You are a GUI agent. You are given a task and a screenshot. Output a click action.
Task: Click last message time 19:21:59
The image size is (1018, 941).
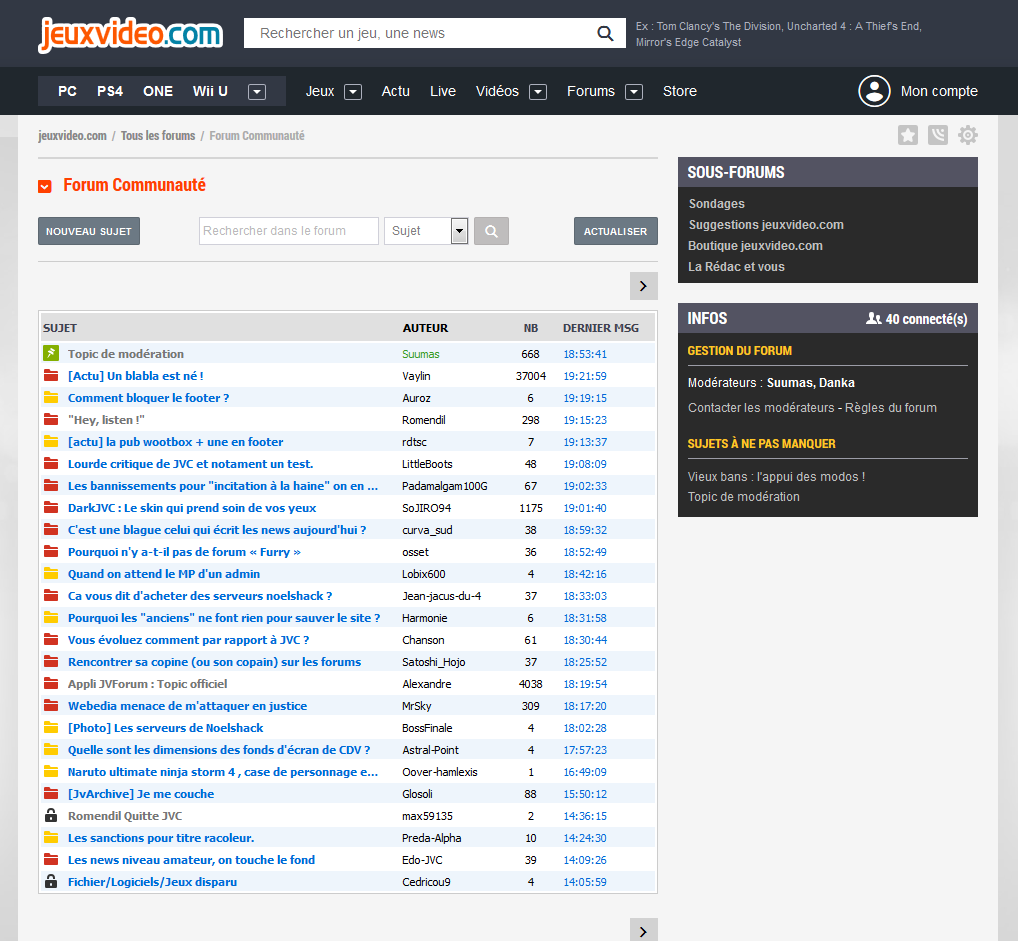(585, 376)
